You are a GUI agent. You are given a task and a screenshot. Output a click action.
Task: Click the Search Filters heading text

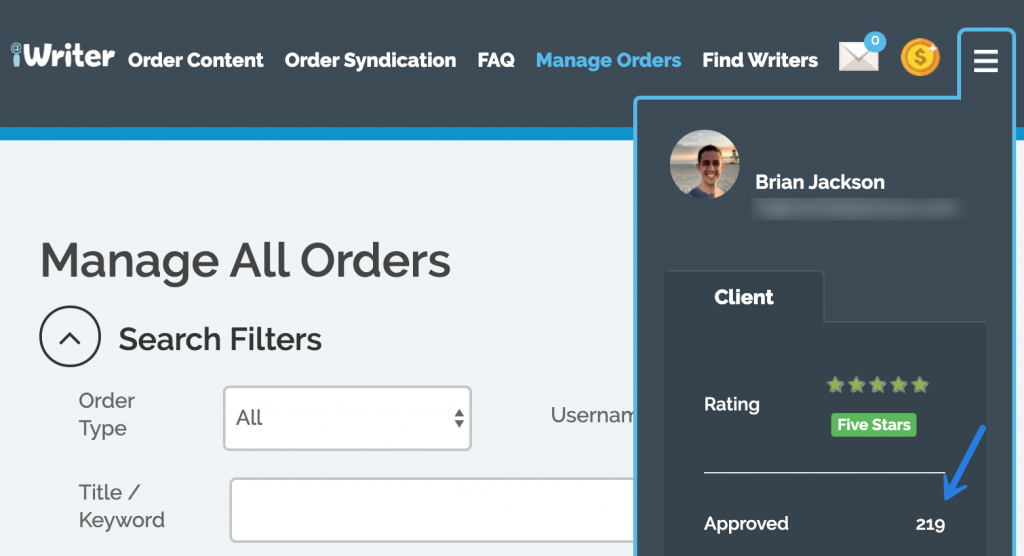coord(220,339)
